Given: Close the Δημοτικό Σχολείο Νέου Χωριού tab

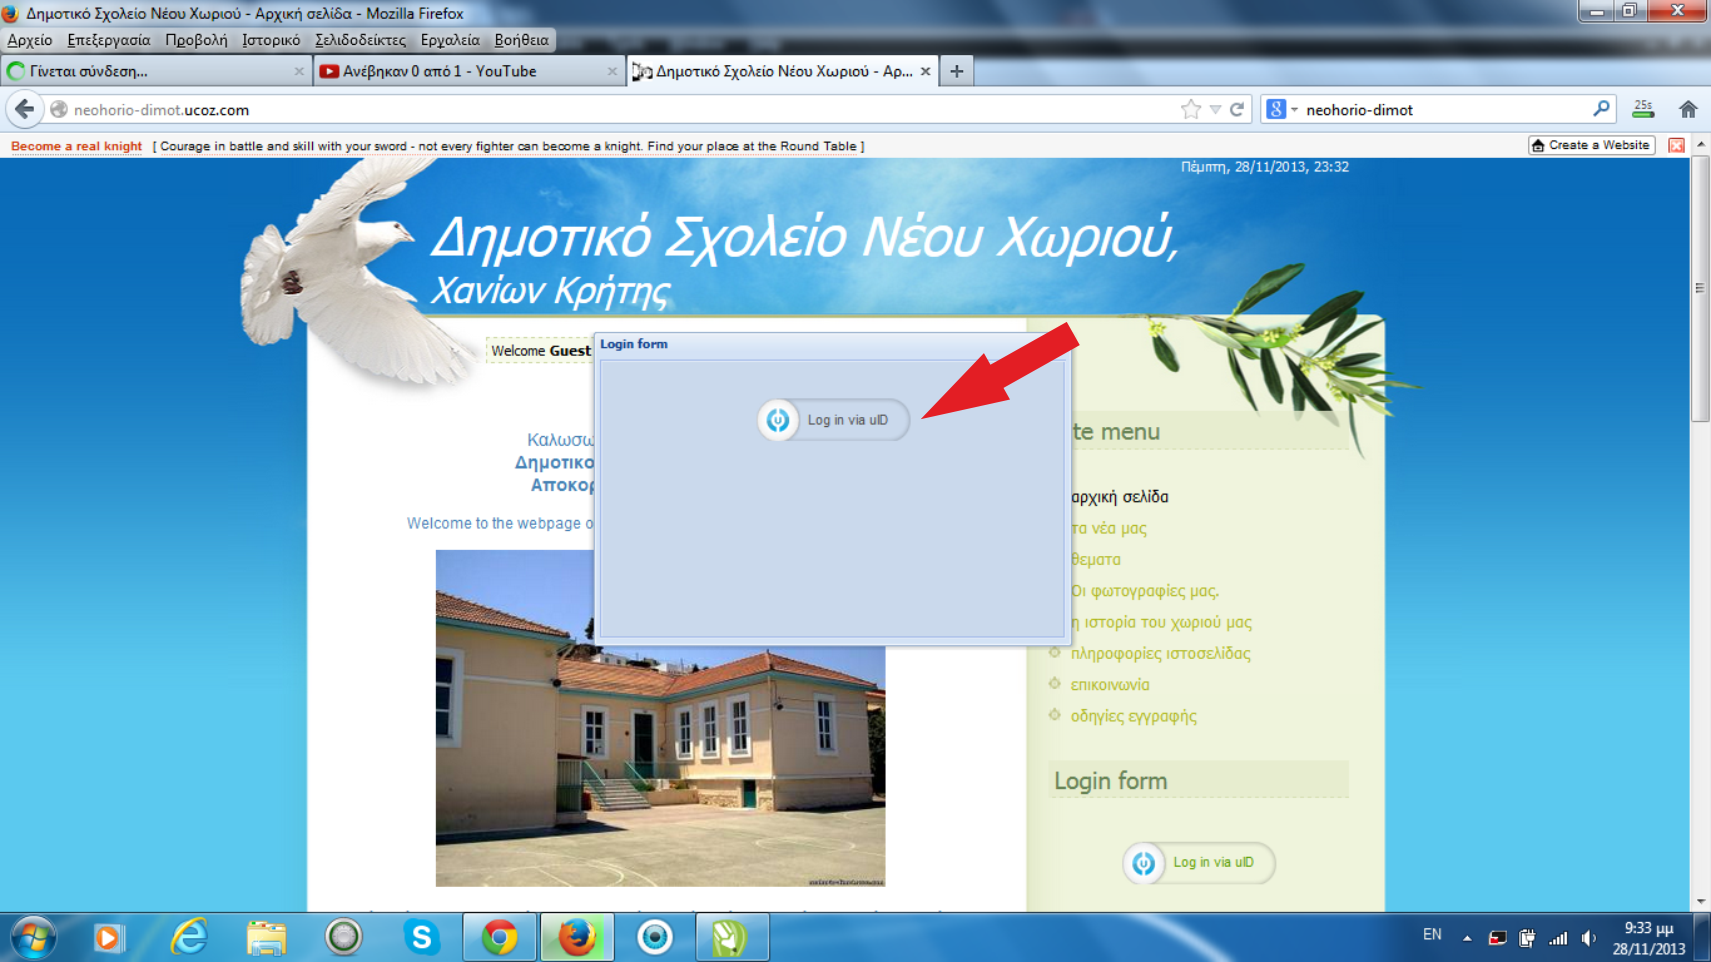Looking at the screenshot, I should click(x=925, y=71).
